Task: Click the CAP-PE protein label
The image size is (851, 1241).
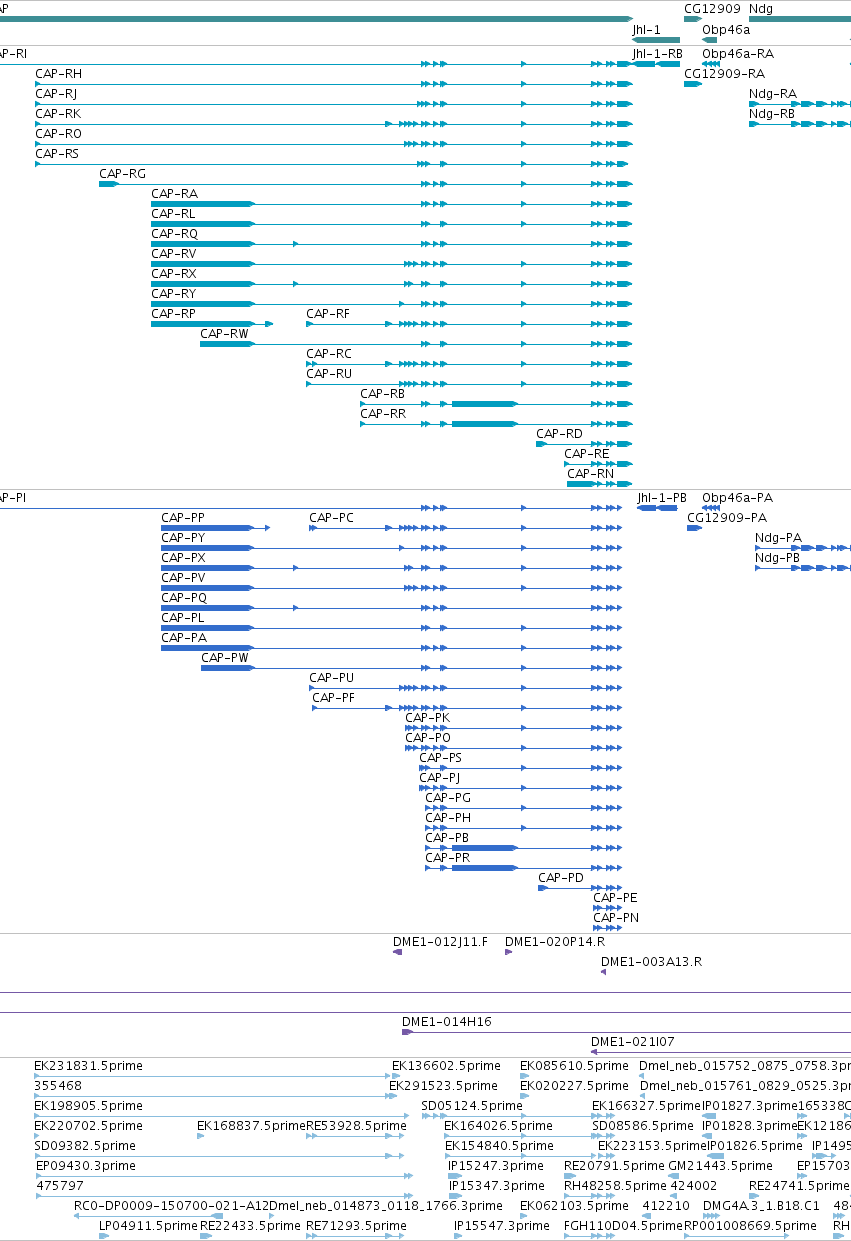Action: click(615, 898)
